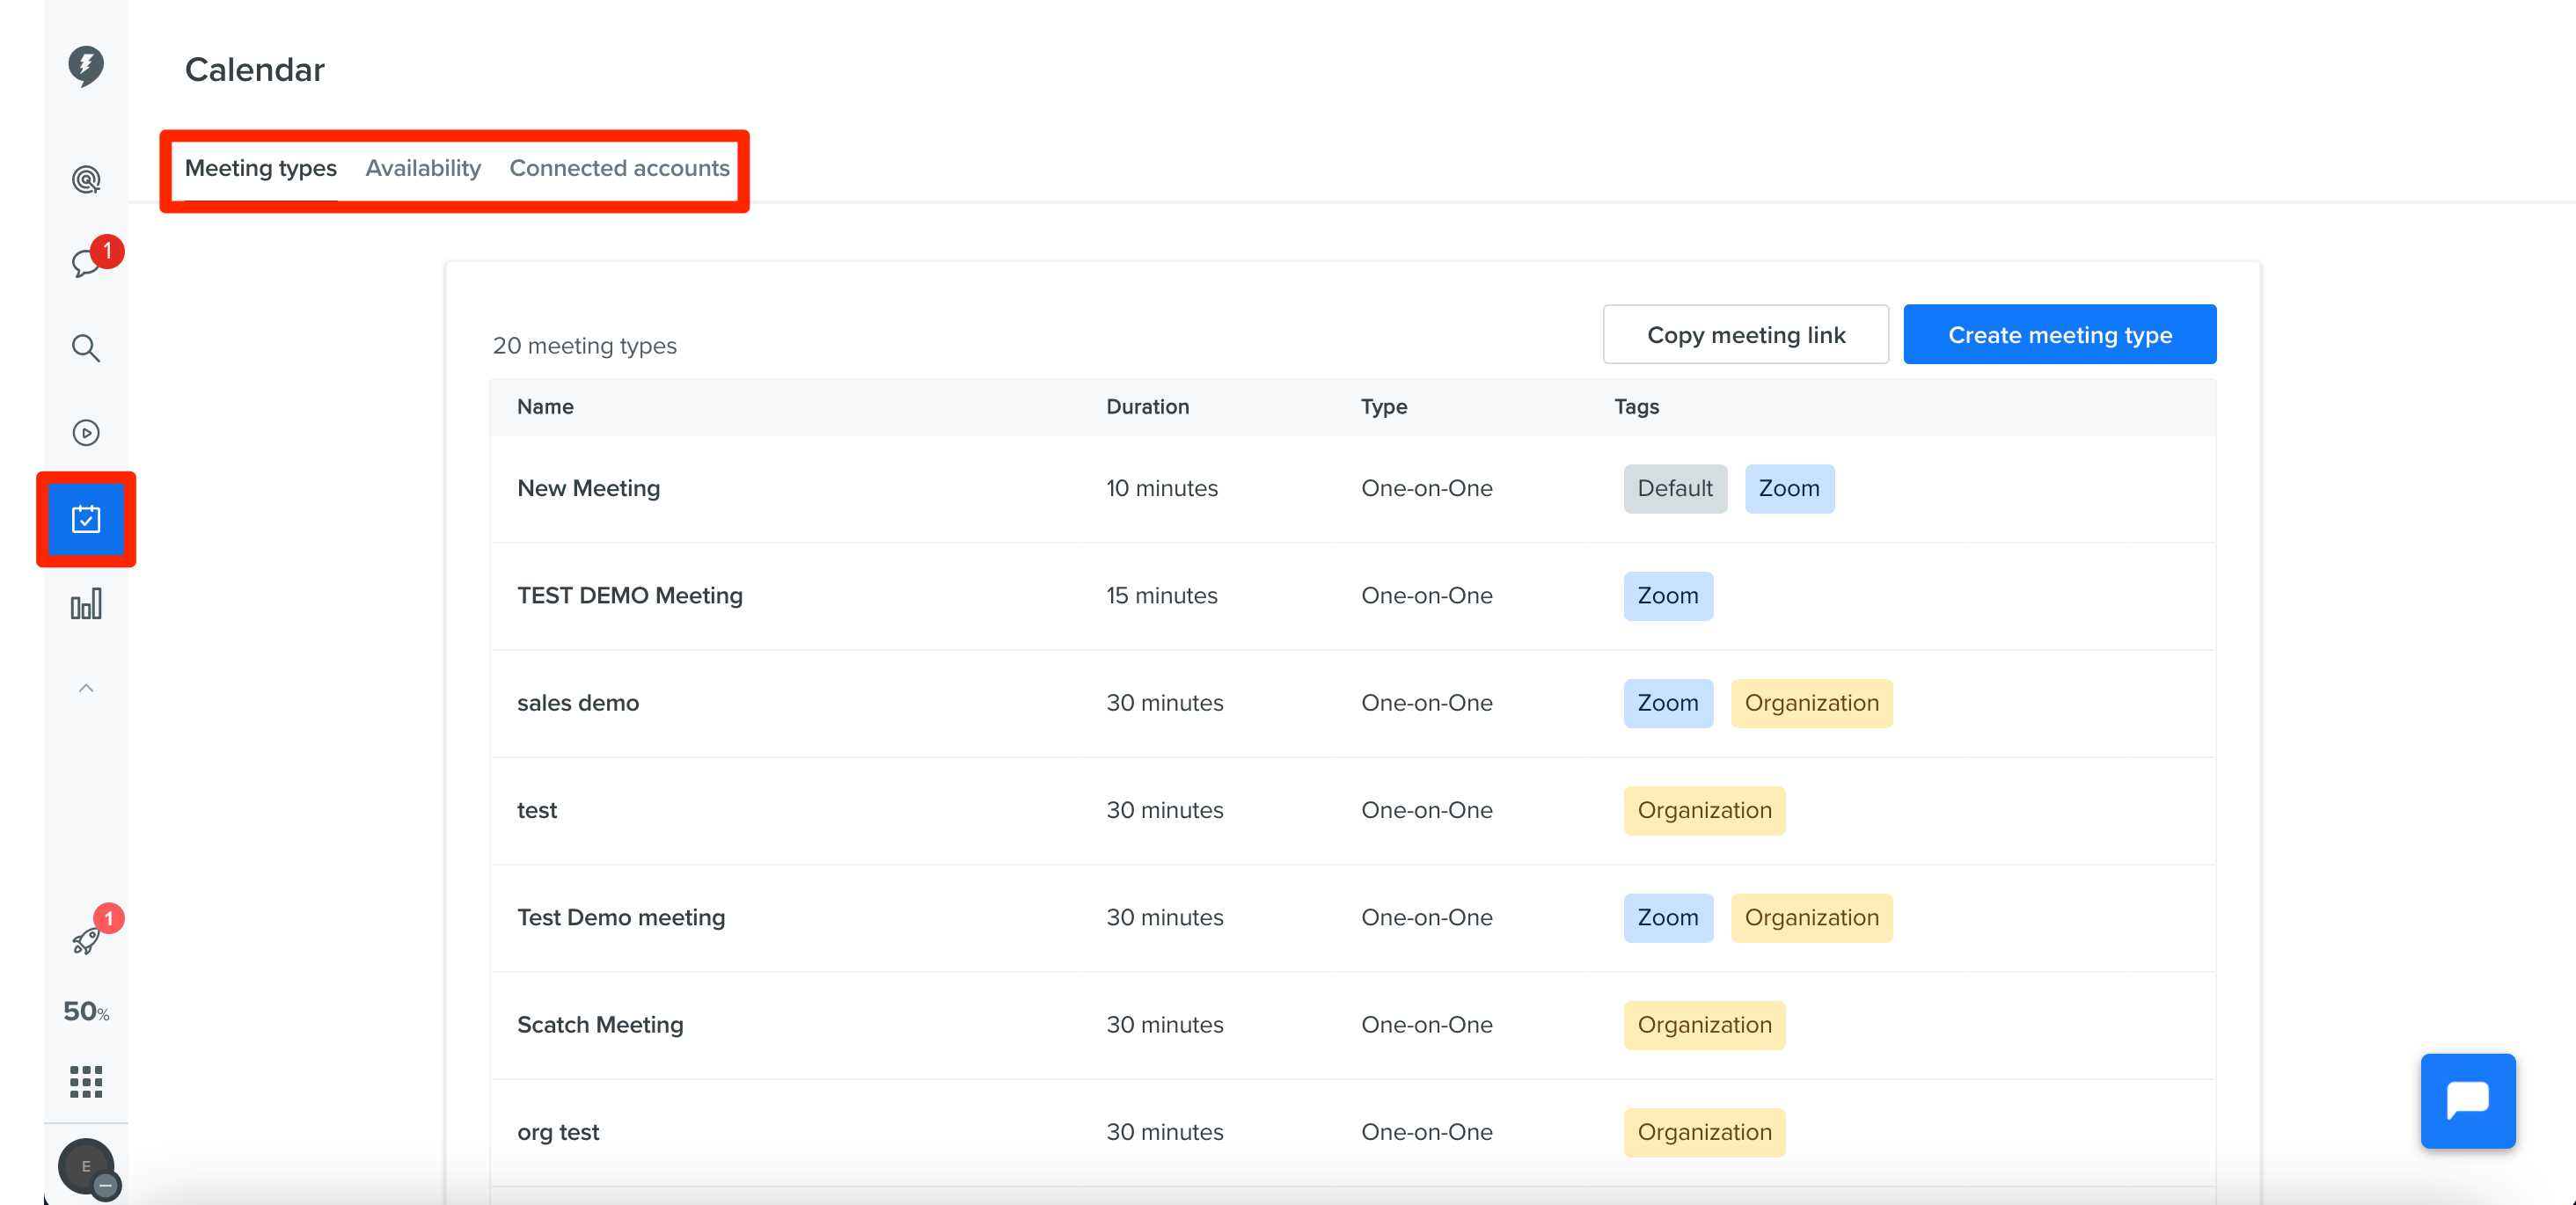2576x1205 pixels.
Task: Open the chat support widget button
Action: click(2467, 1101)
